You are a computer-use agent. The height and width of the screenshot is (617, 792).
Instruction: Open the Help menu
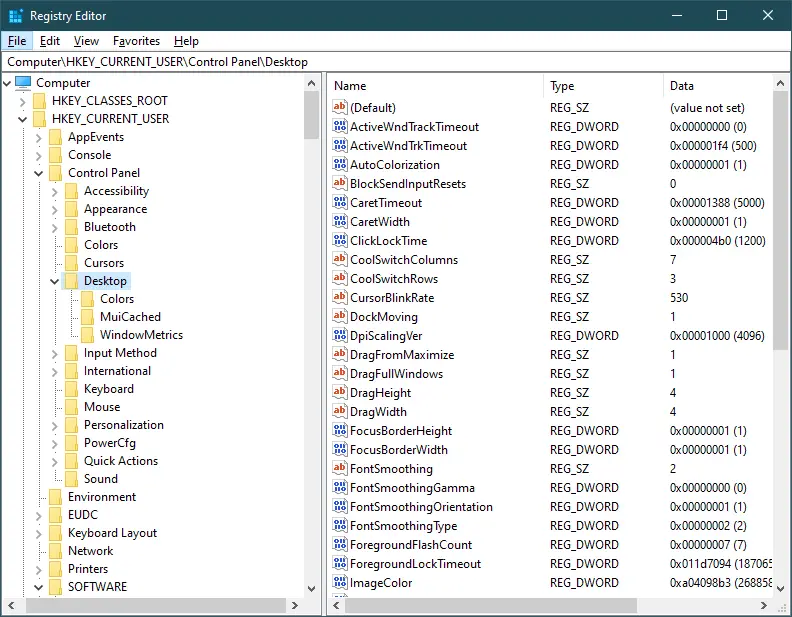[x=186, y=41]
